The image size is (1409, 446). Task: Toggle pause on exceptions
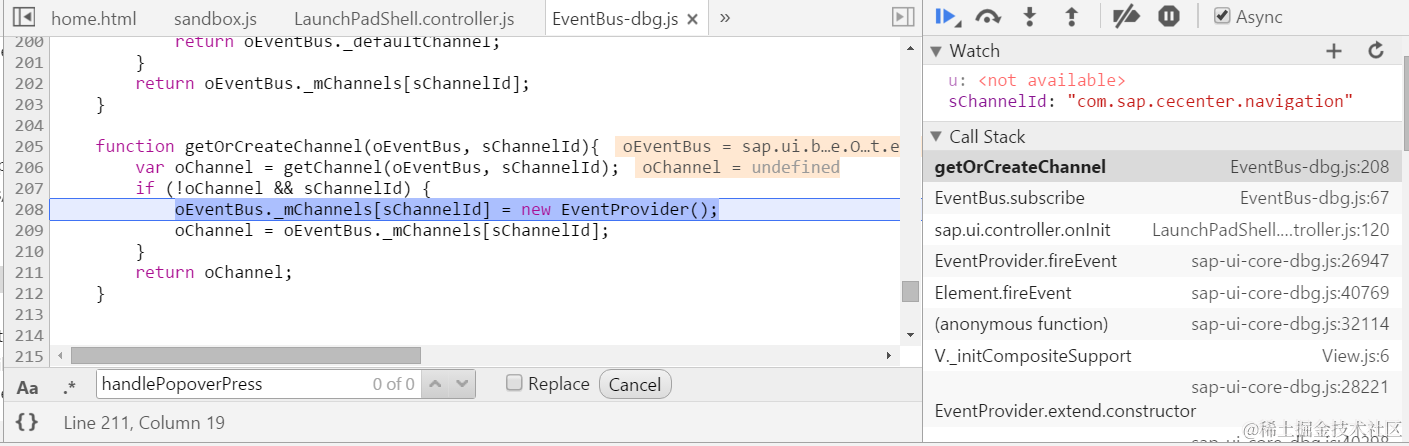[1169, 16]
